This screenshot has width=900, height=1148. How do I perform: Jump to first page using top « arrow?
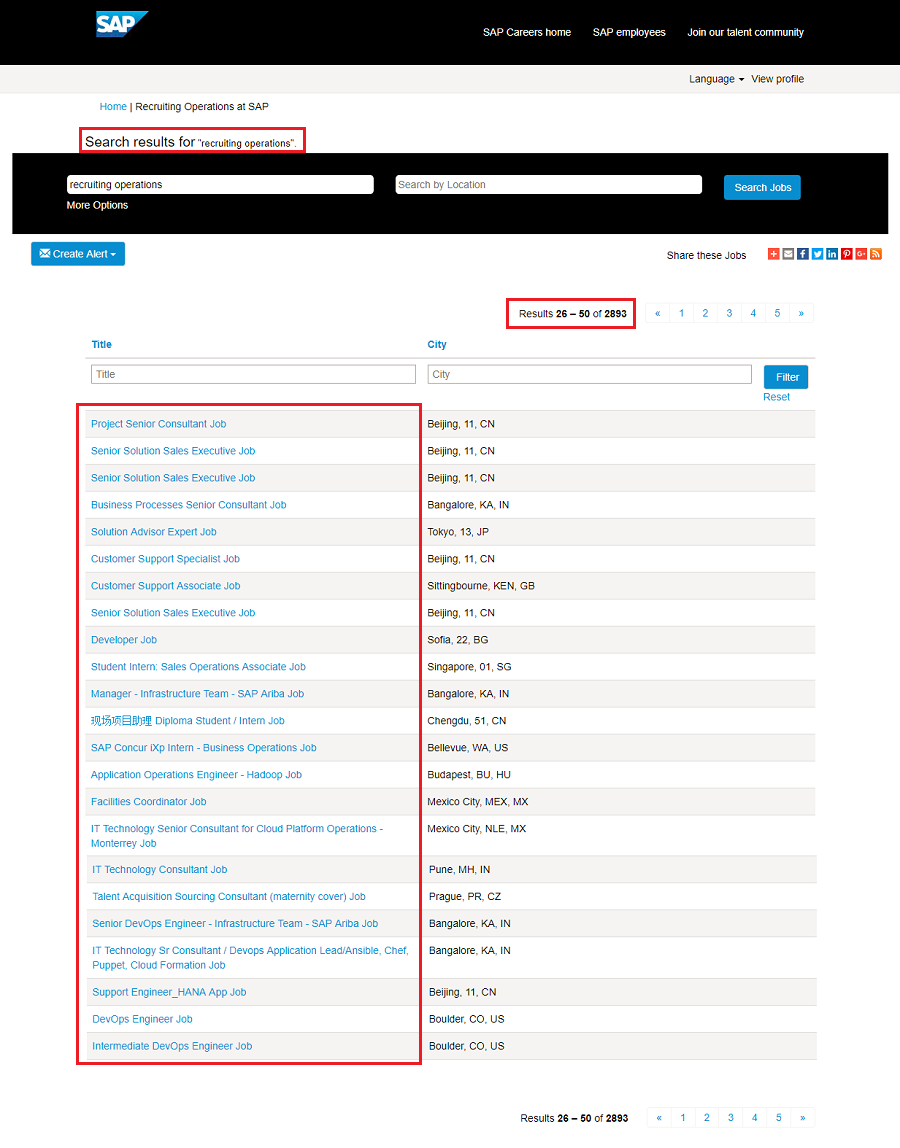658,313
